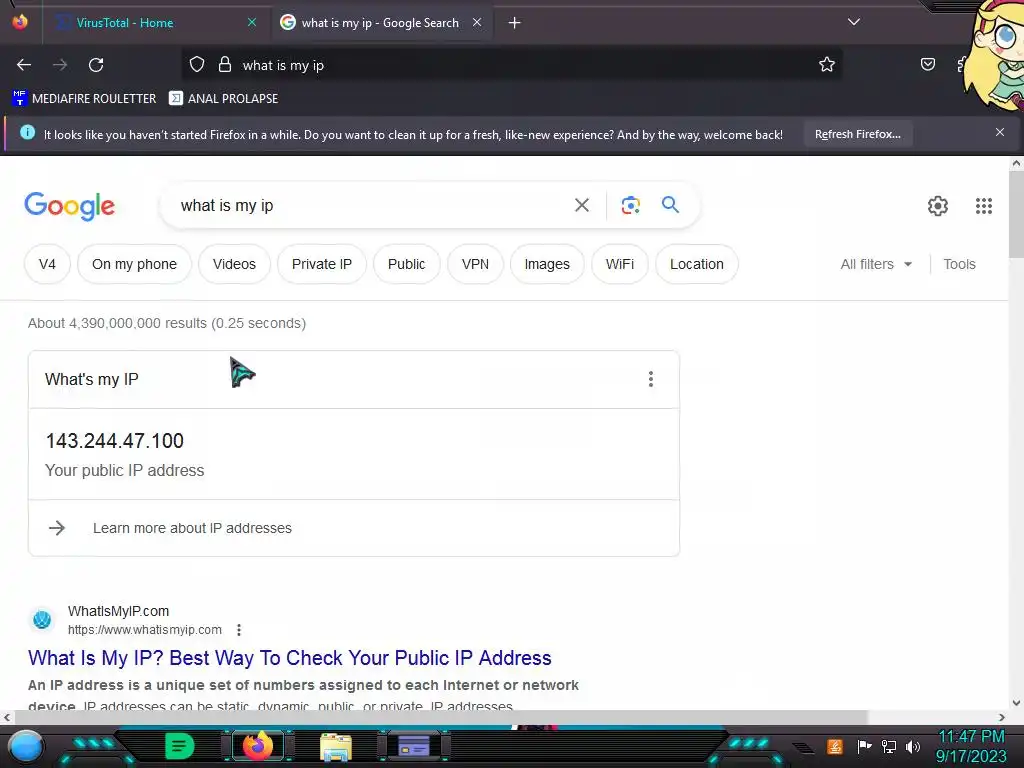This screenshot has height=768, width=1024.
Task: Select the Public filter chip
Action: tap(406, 264)
